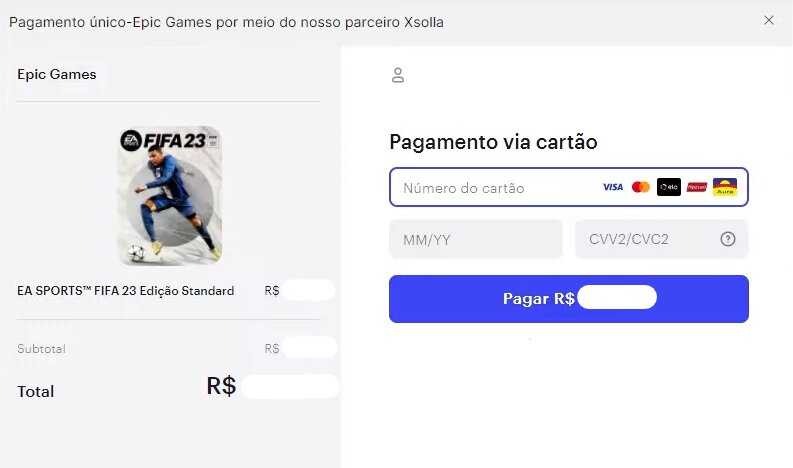Click the blue Pagar R$ button
Viewport: 793px width, 468px height.
pos(568,299)
